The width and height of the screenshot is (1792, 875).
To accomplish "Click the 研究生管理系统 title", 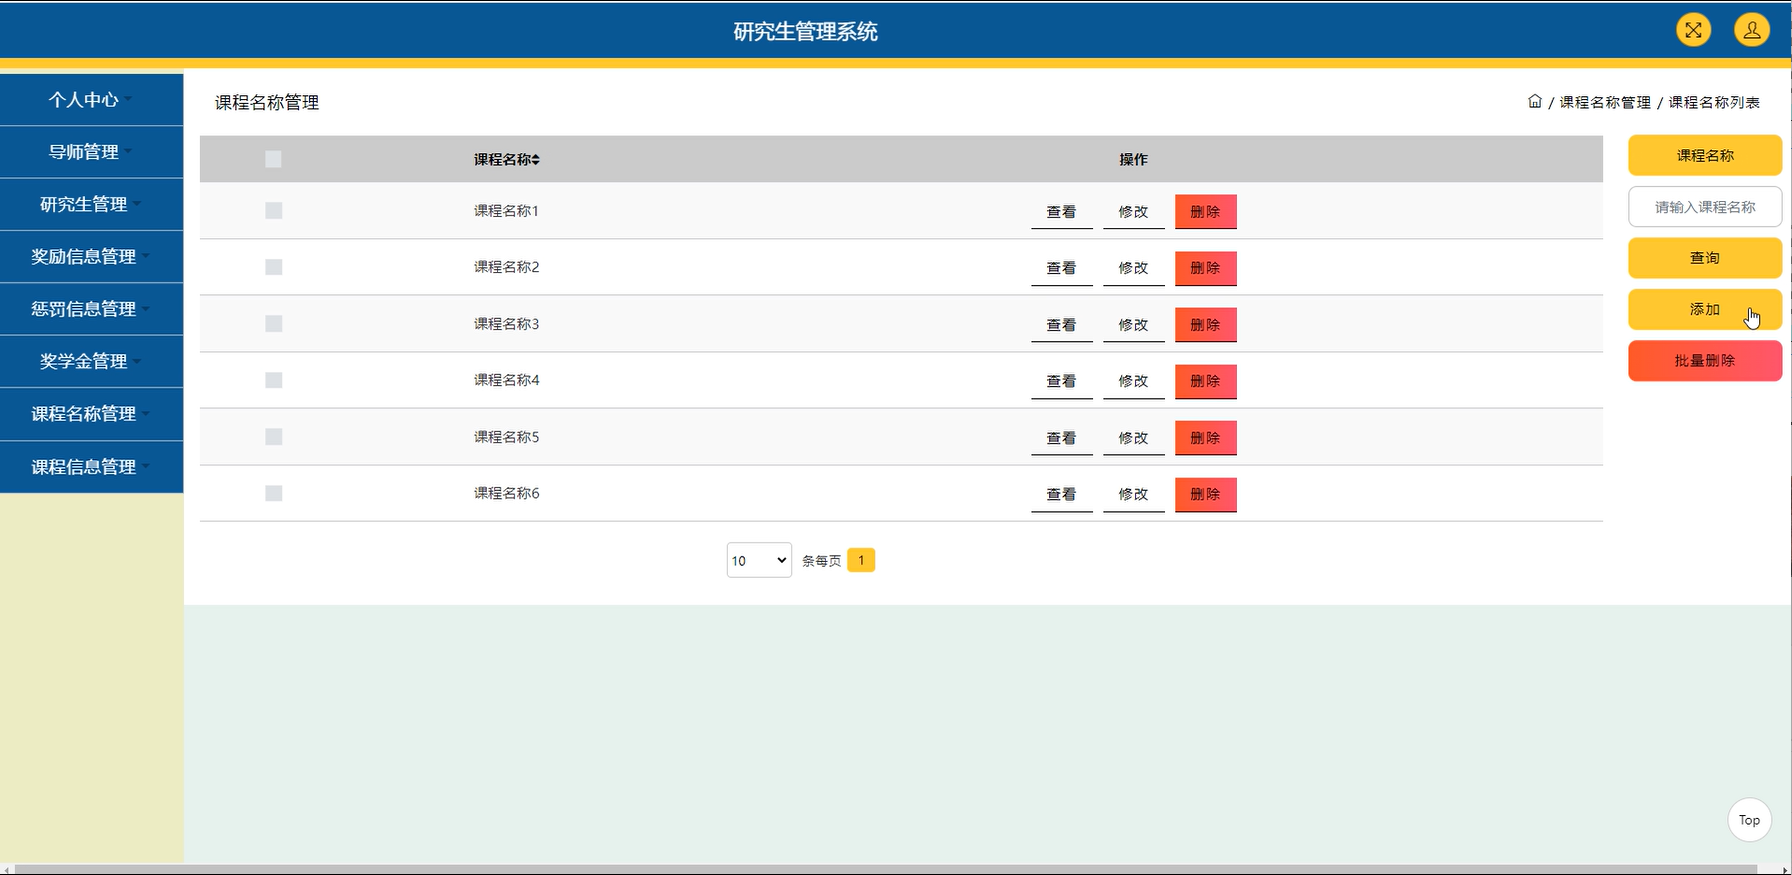I will [x=805, y=31].
